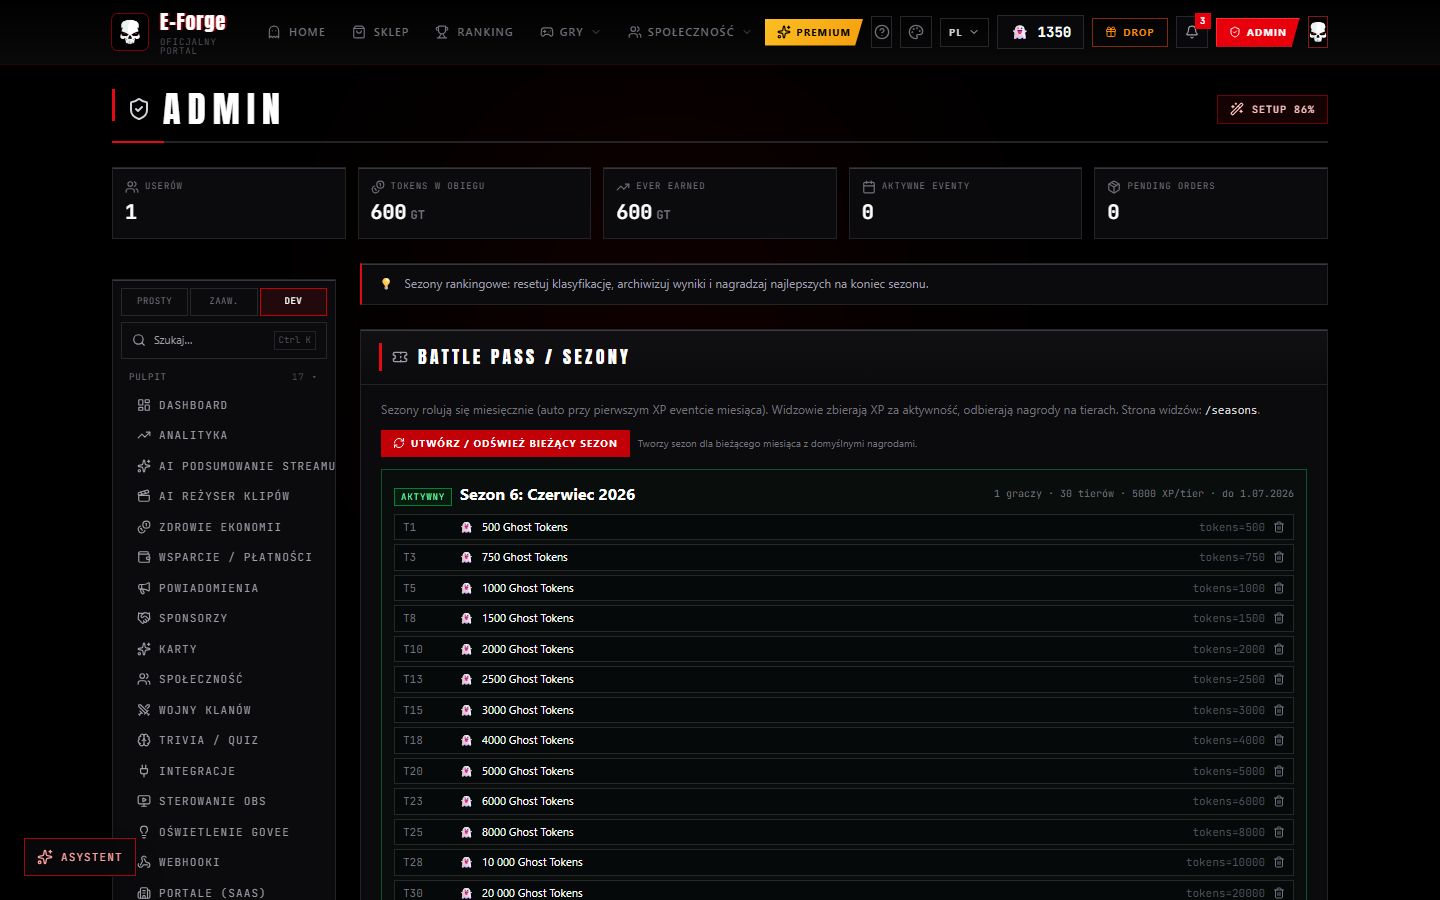Switch sidebar mode to Prosty
This screenshot has height=900, width=1440.
click(x=154, y=301)
